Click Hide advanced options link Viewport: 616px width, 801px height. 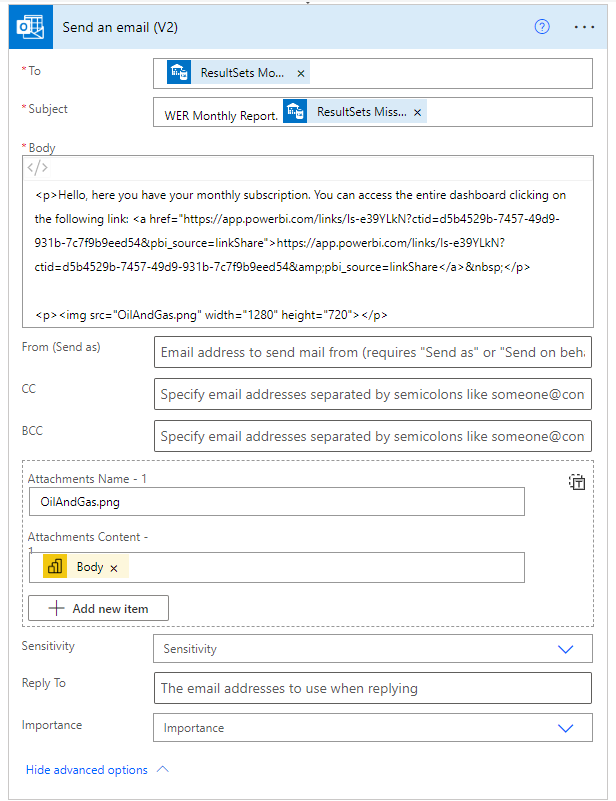click(x=87, y=769)
